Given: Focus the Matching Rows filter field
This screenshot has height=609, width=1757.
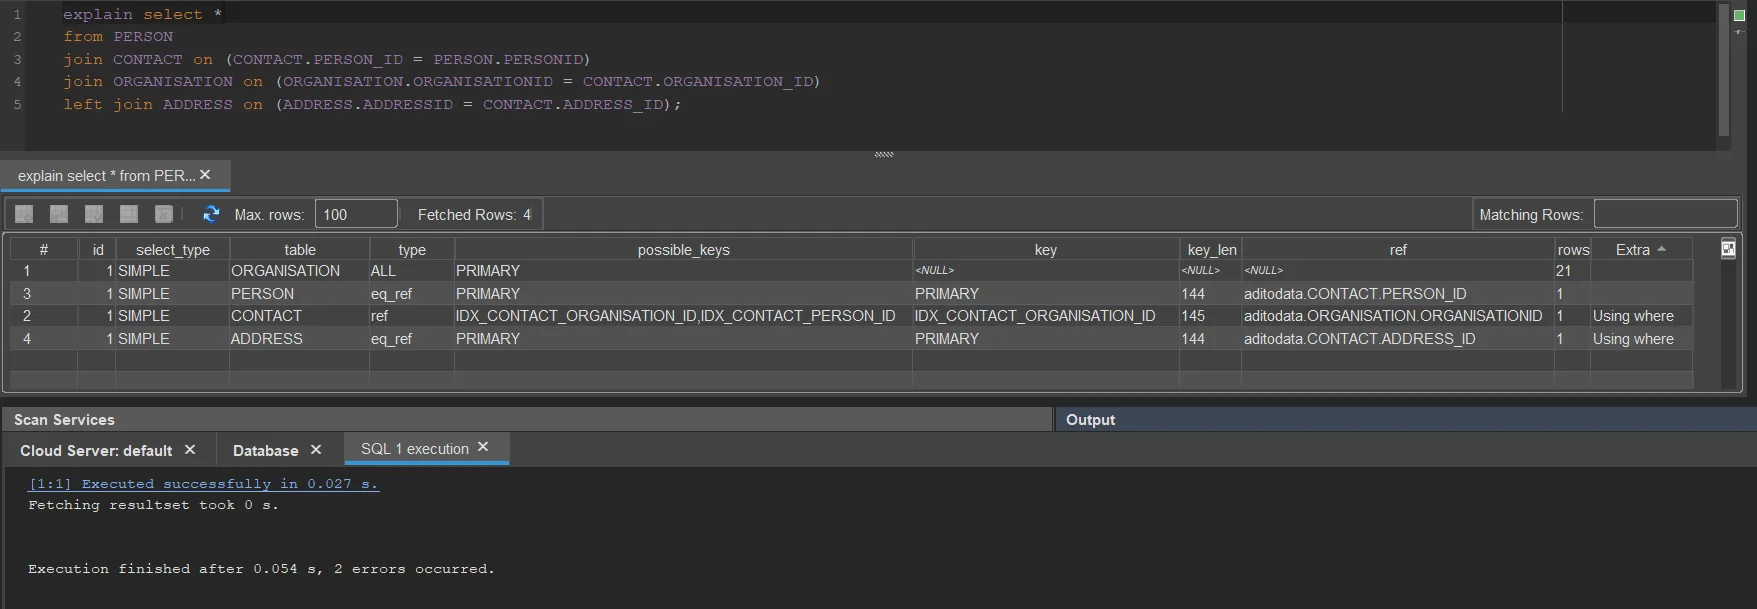Looking at the screenshot, I should (1665, 214).
